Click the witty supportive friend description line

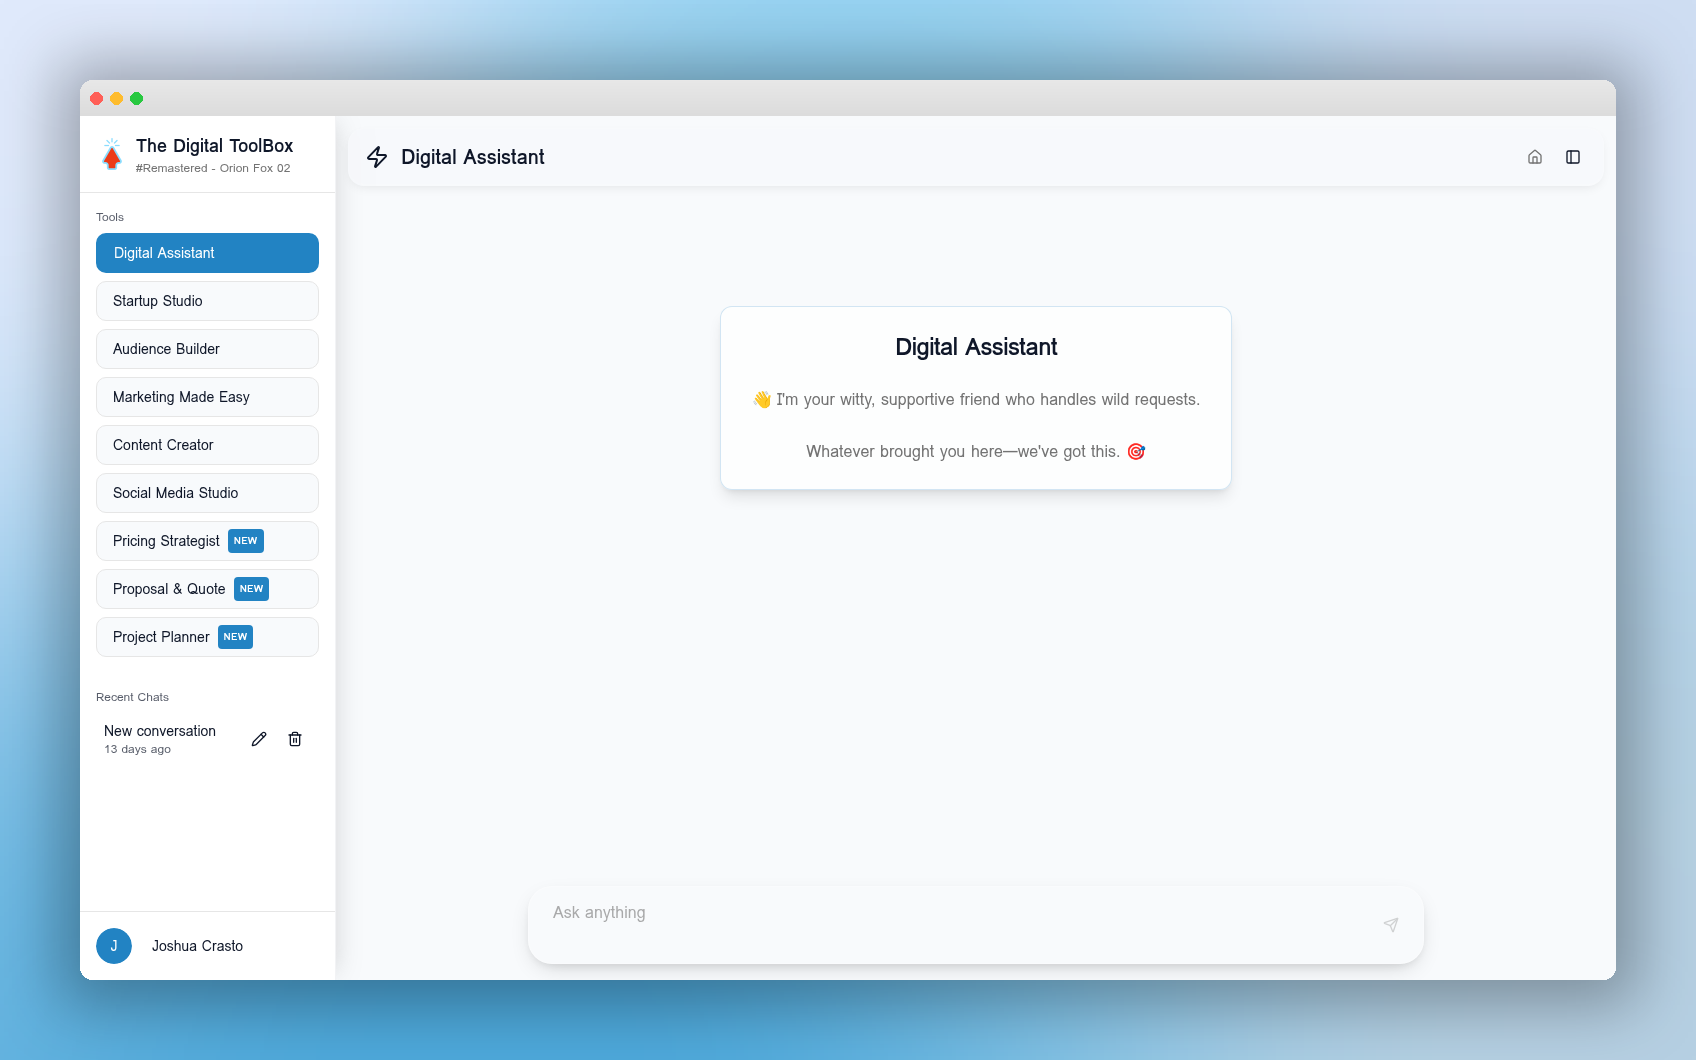pyautogui.click(x=976, y=400)
